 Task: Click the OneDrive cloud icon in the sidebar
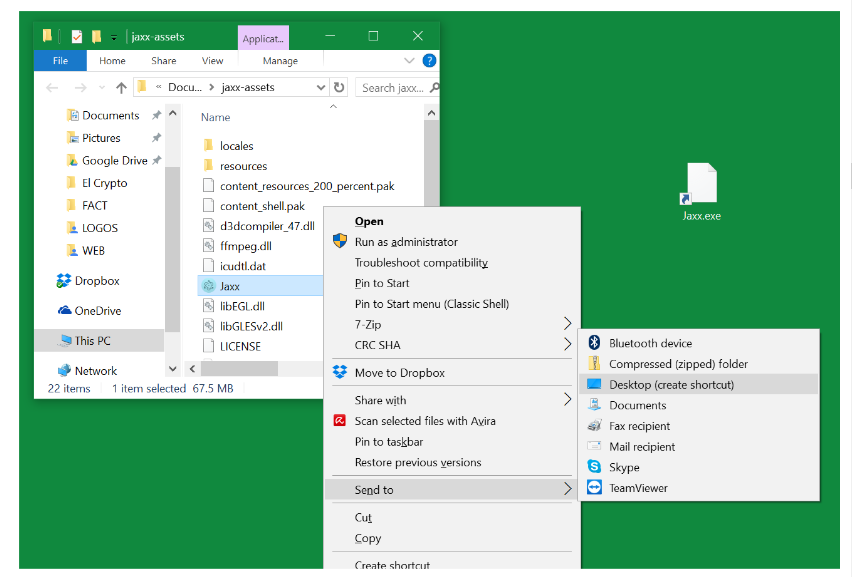(x=65, y=310)
